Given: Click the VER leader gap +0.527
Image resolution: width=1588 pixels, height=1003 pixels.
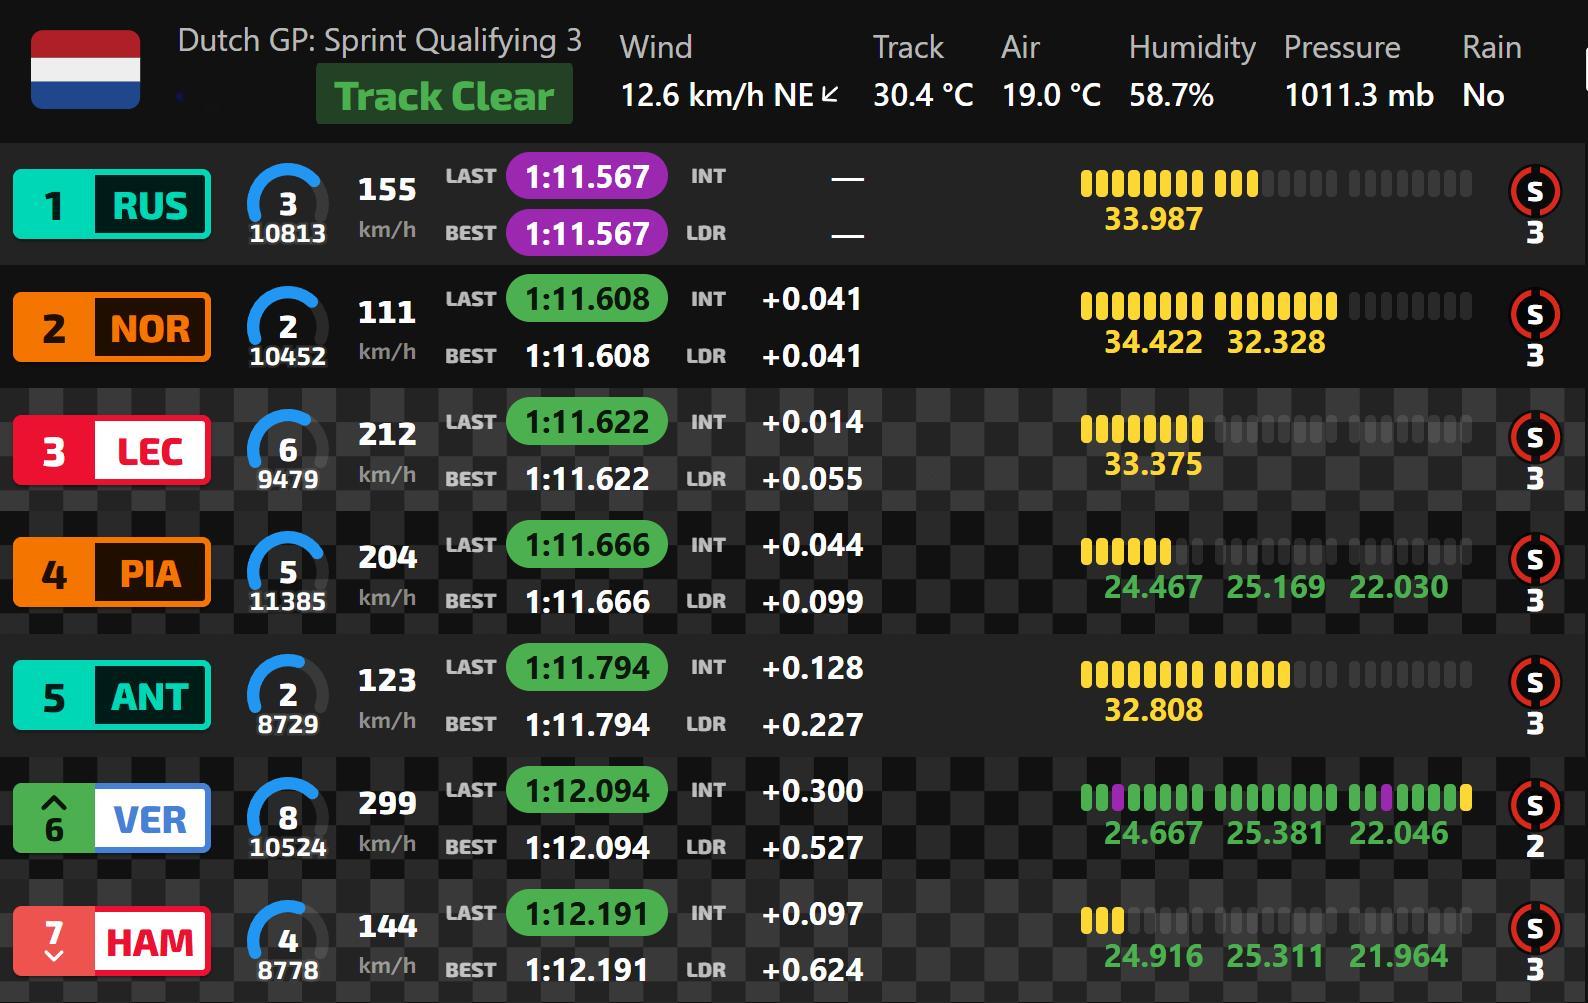Looking at the screenshot, I should (x=812, y=847).
